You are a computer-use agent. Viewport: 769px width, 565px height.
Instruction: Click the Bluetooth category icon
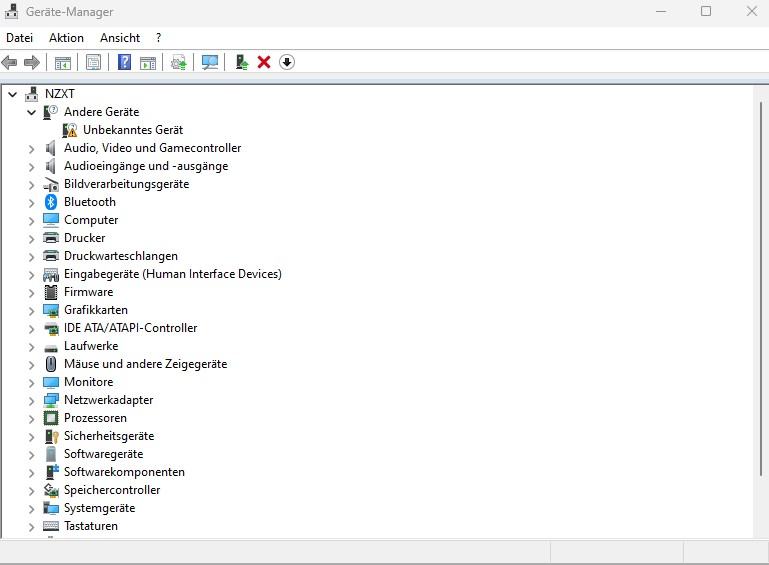point(51,202)
